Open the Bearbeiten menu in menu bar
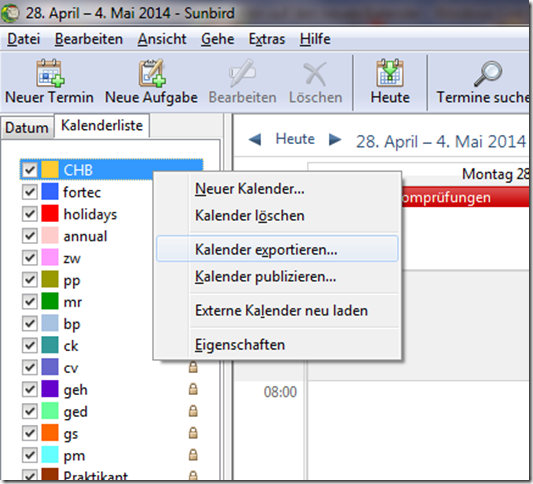The image size is (533, 484). [89, 39]
